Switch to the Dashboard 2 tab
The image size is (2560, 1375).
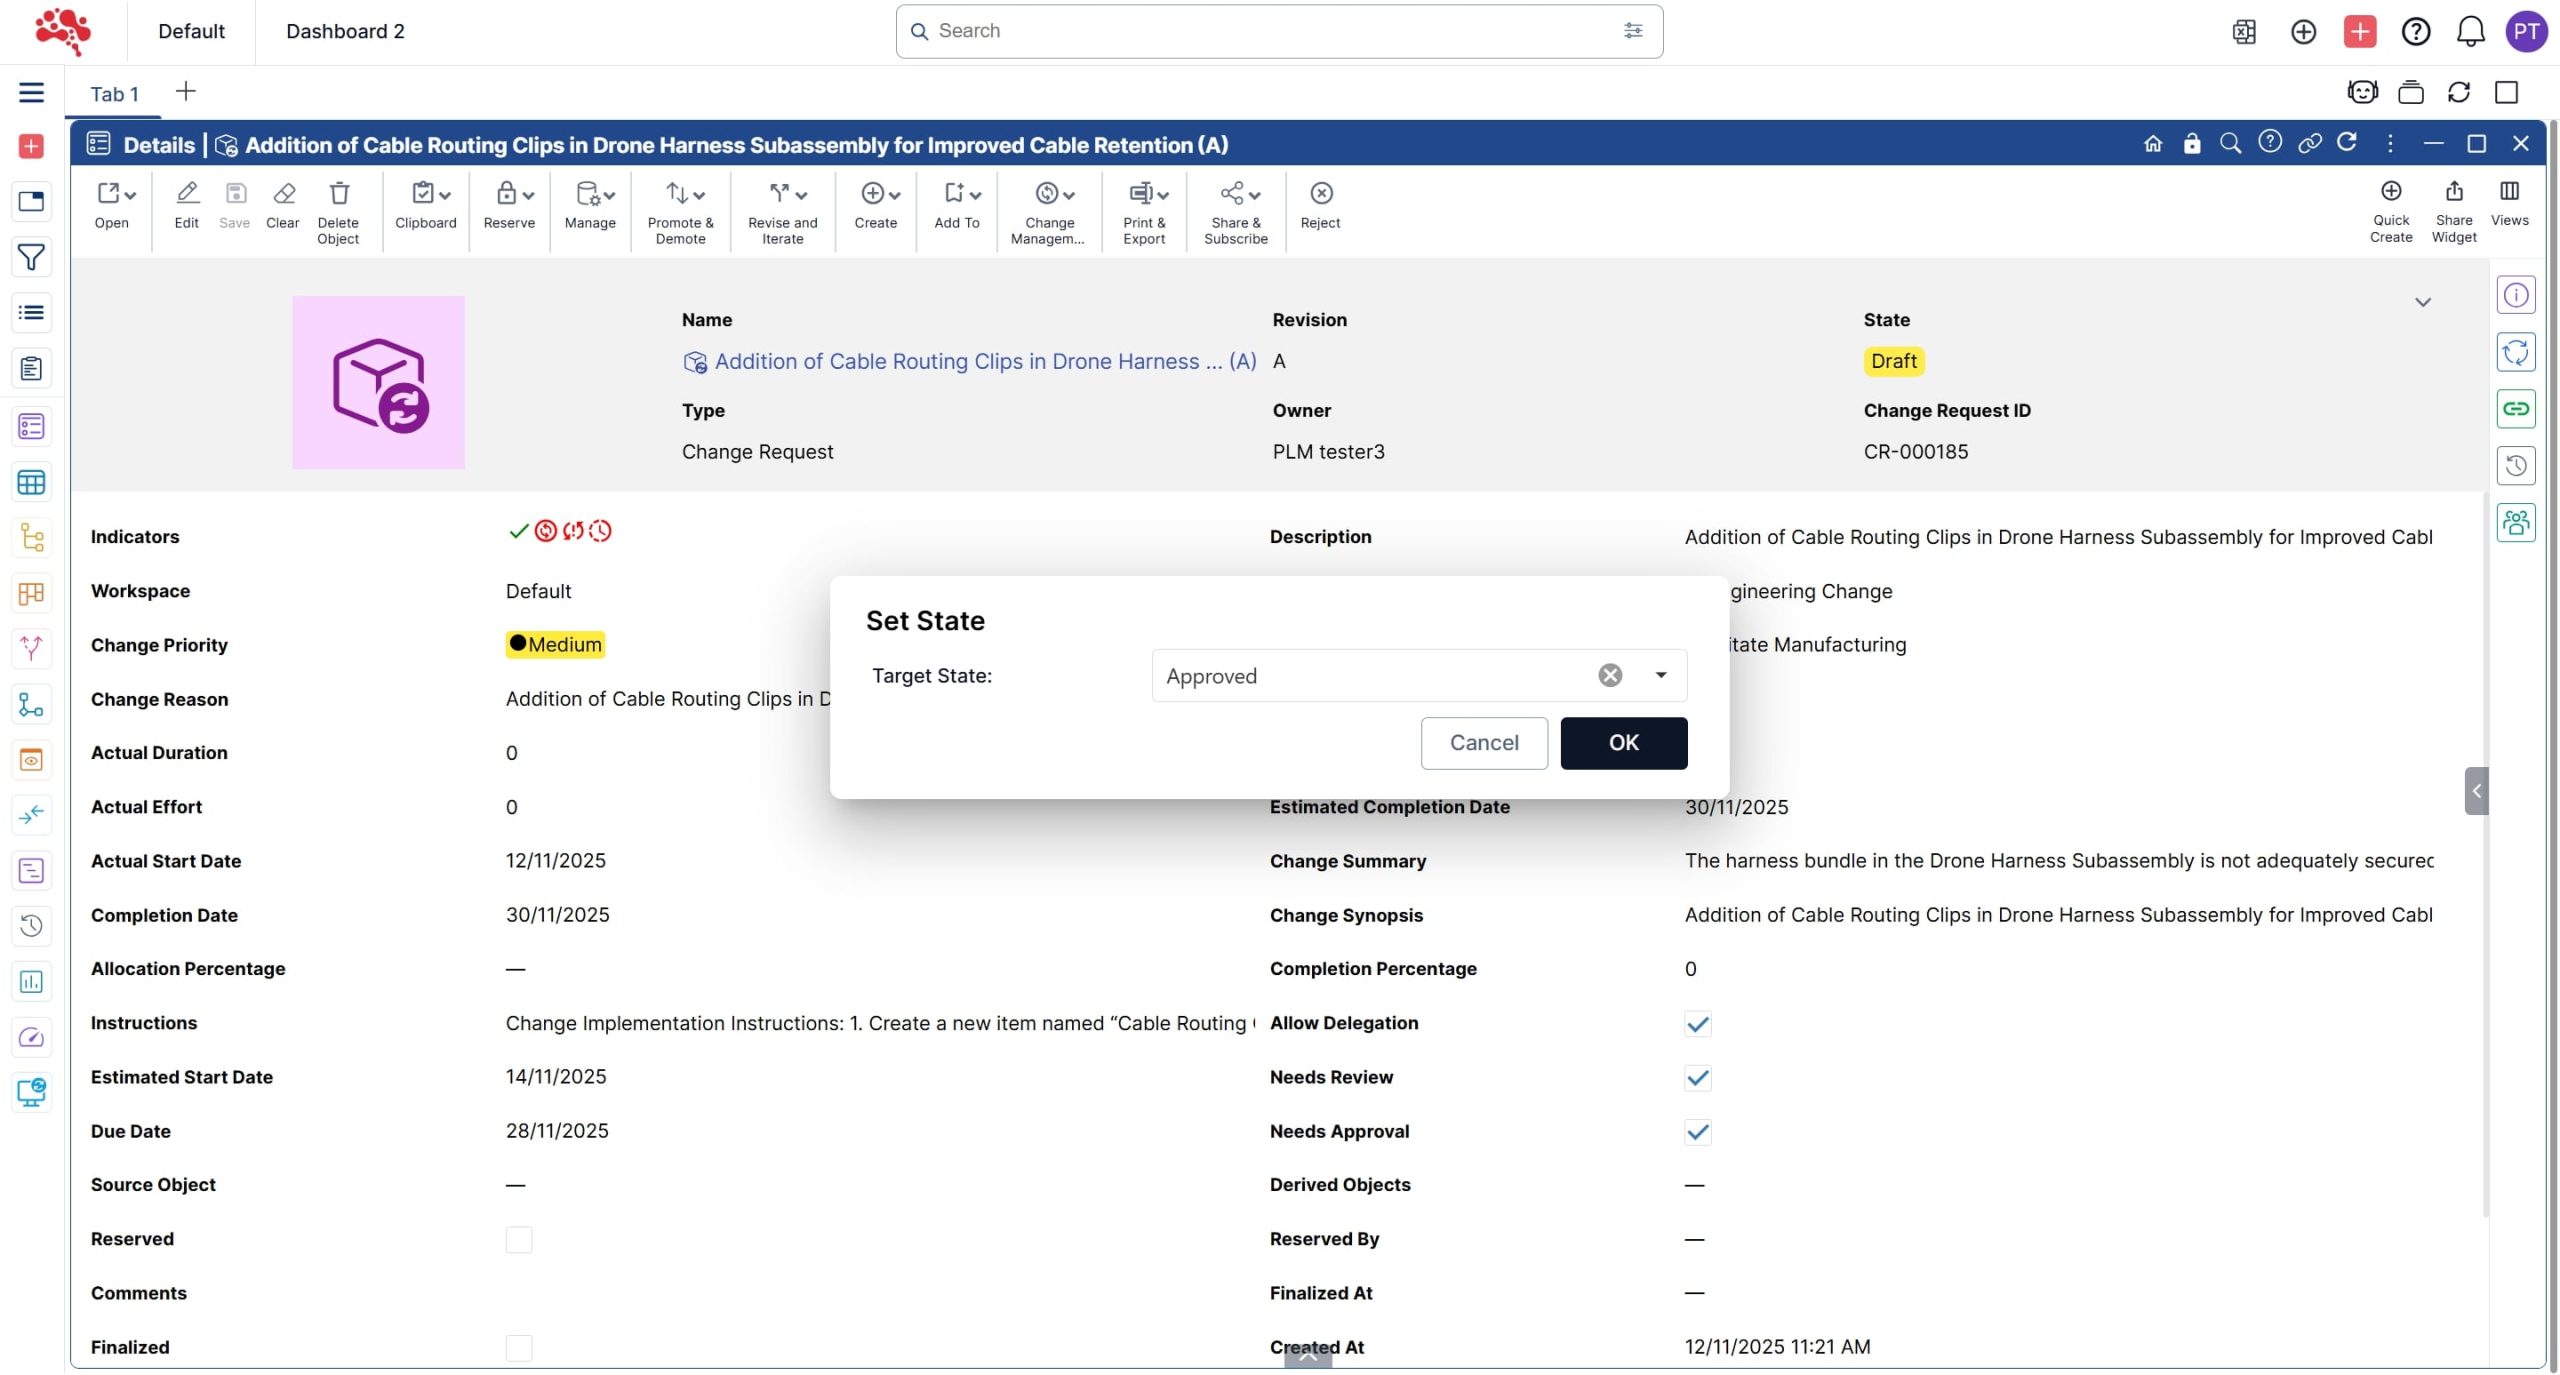click(x=345, y=32)
